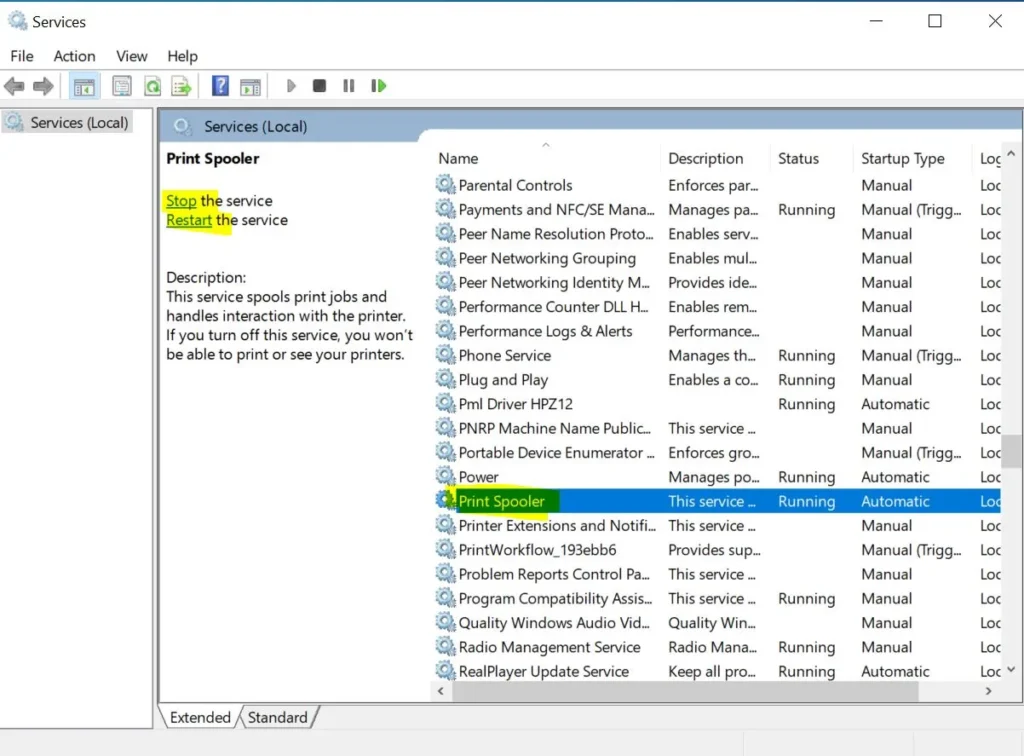Screen dimensions: 1024x756
Task: Click Automatic startup type of RealPlayer Update
Action: tap(895, 671)
